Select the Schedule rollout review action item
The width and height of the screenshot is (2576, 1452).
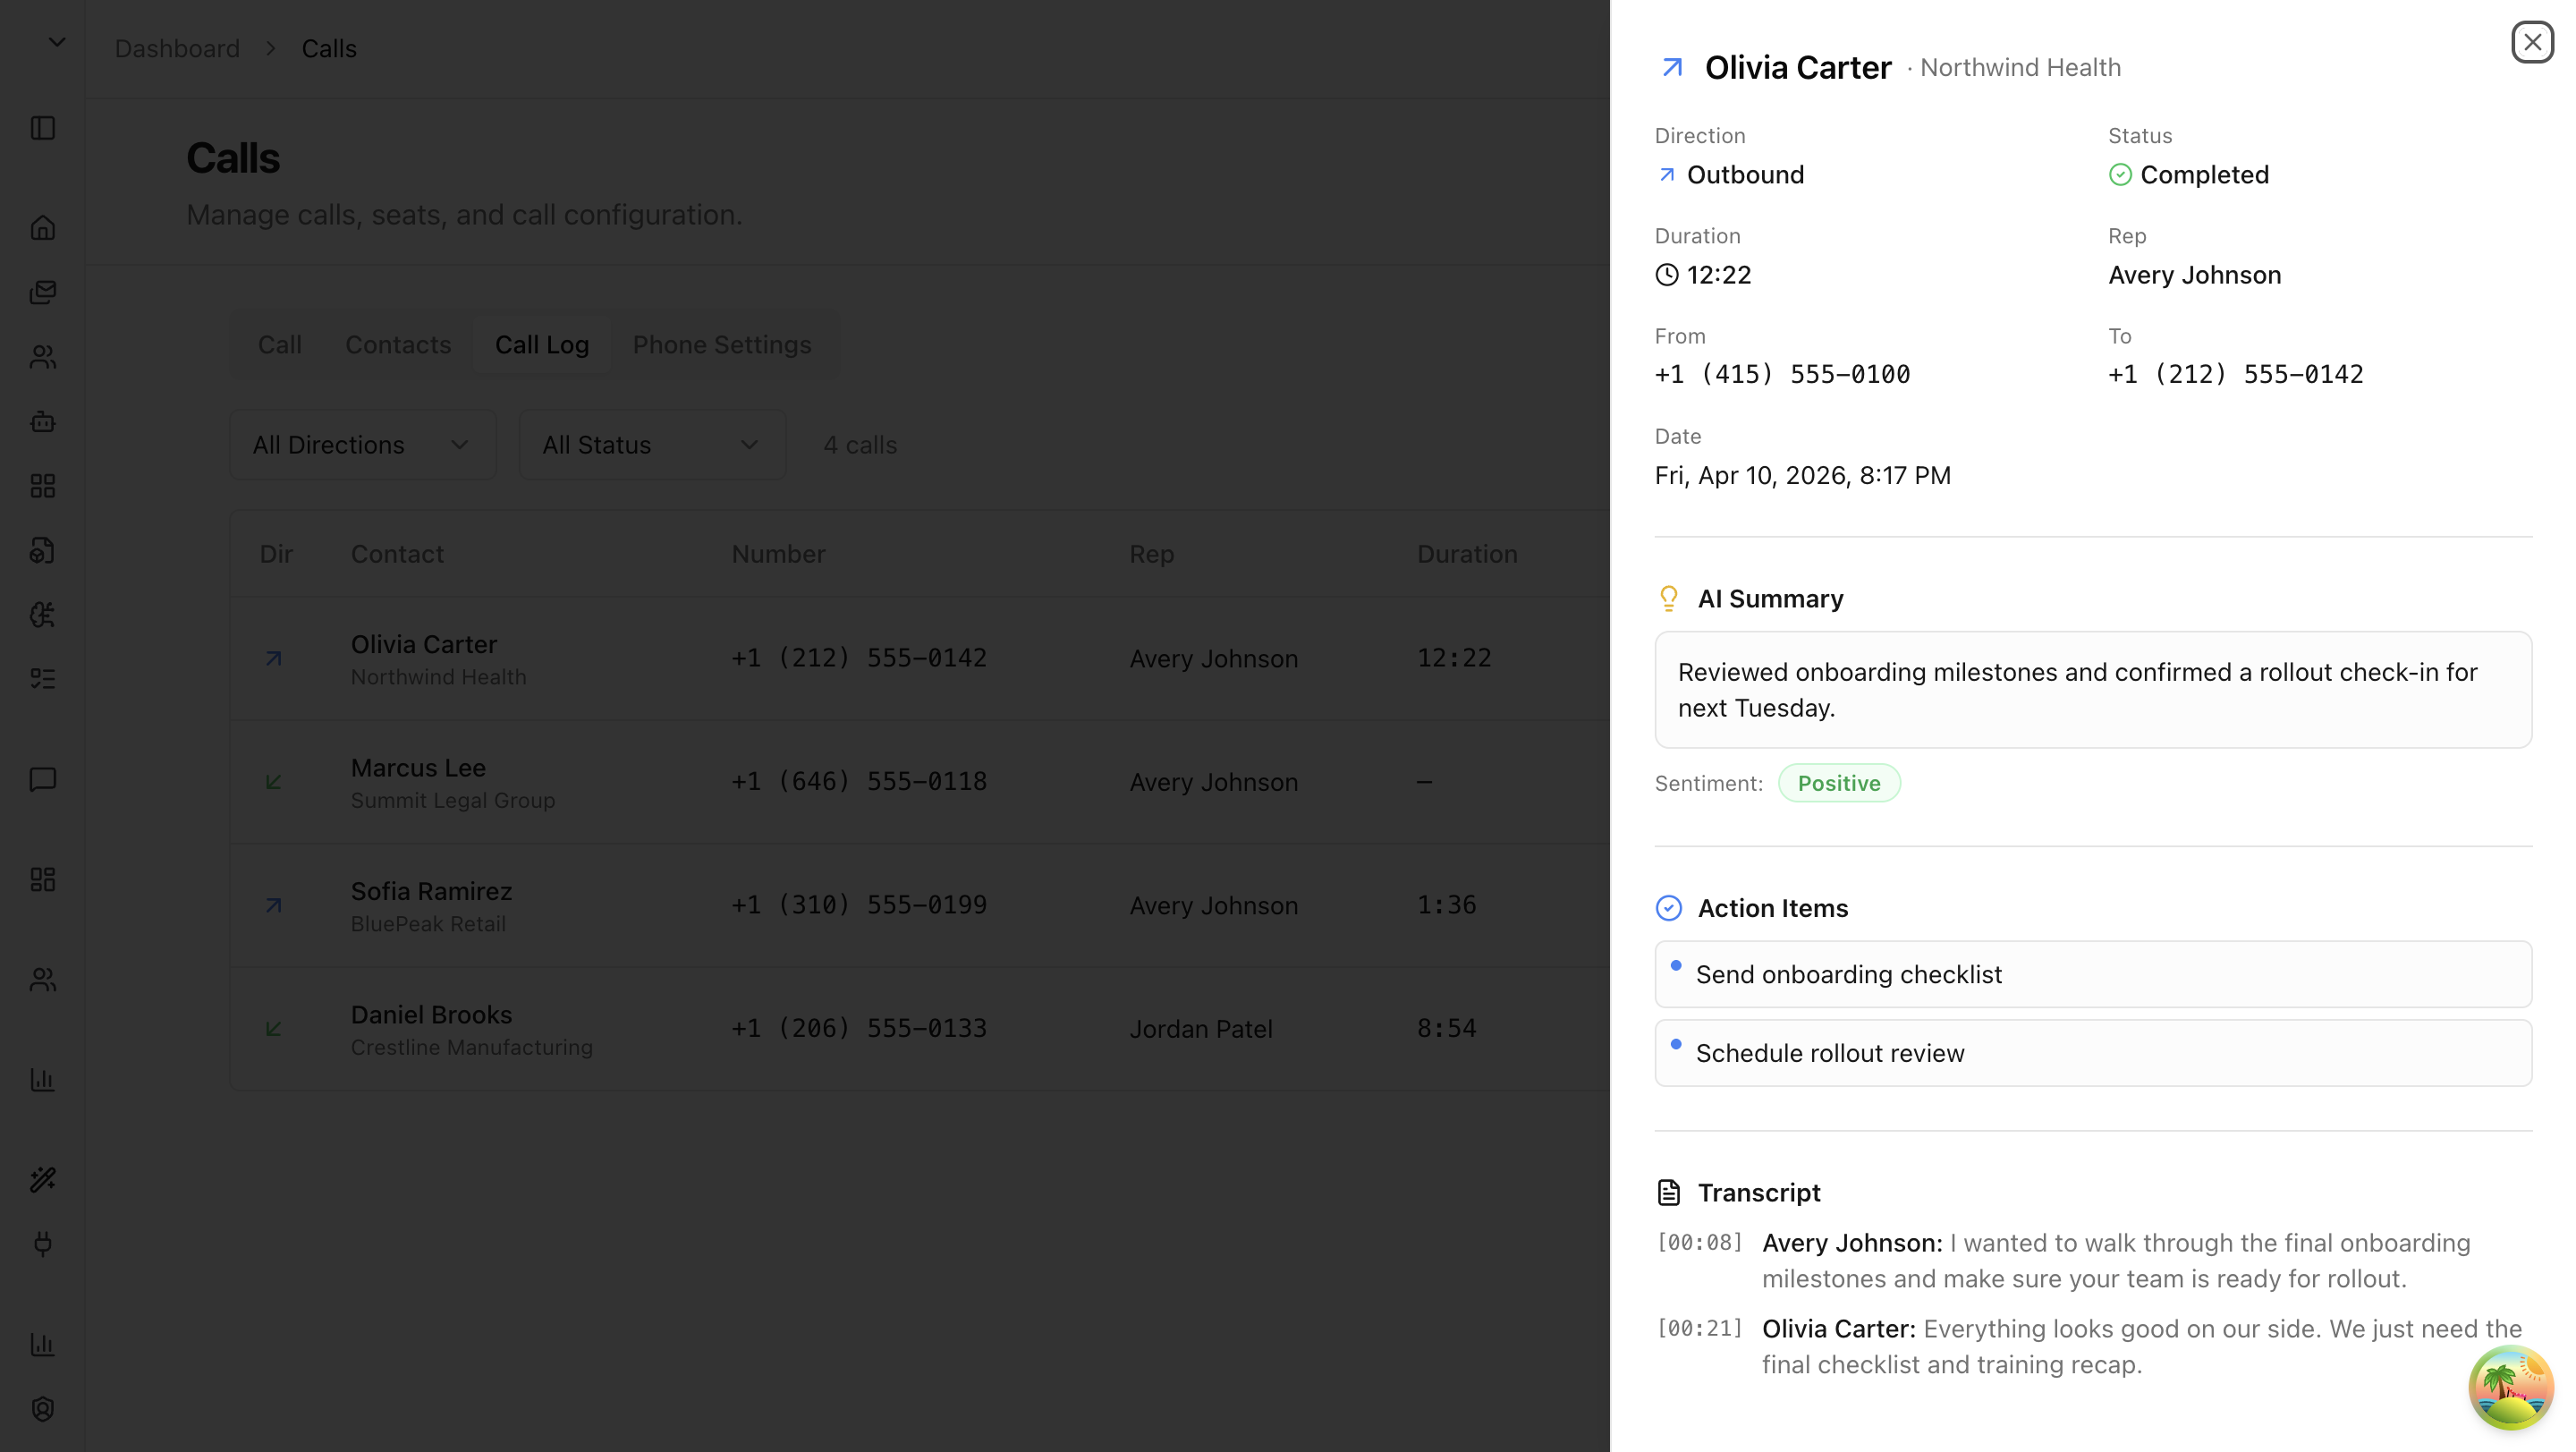[2092, 1053]
